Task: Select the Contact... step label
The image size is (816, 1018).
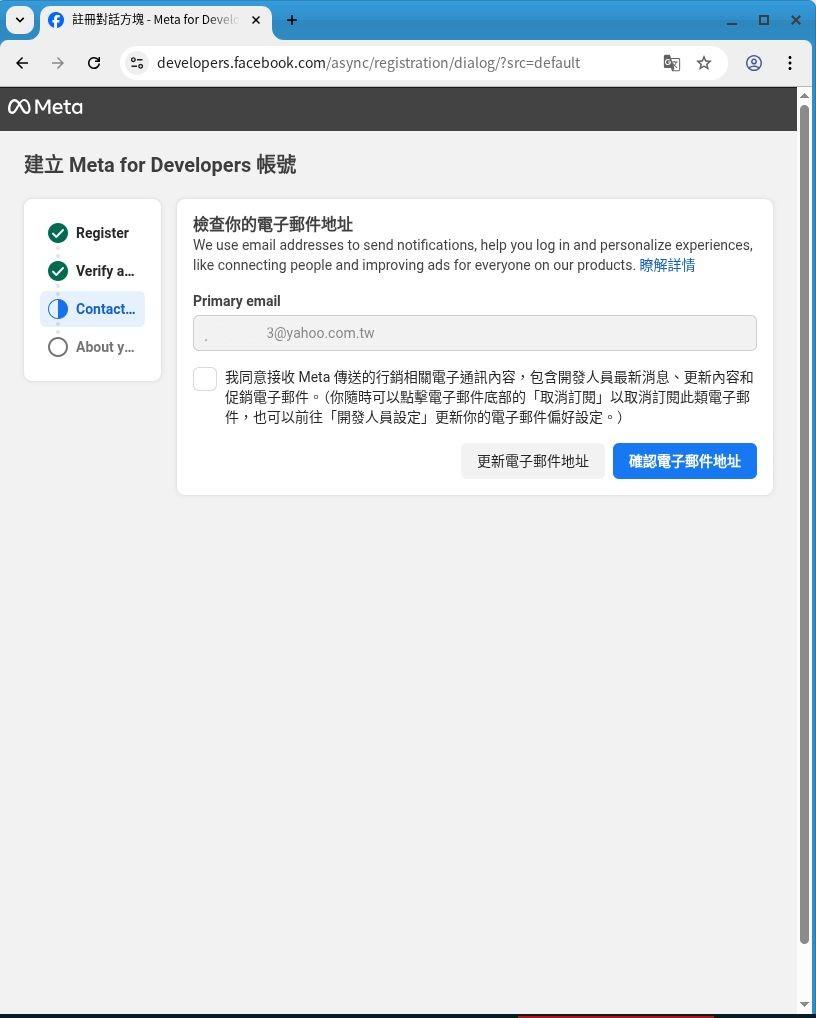Action: [105, 309]
